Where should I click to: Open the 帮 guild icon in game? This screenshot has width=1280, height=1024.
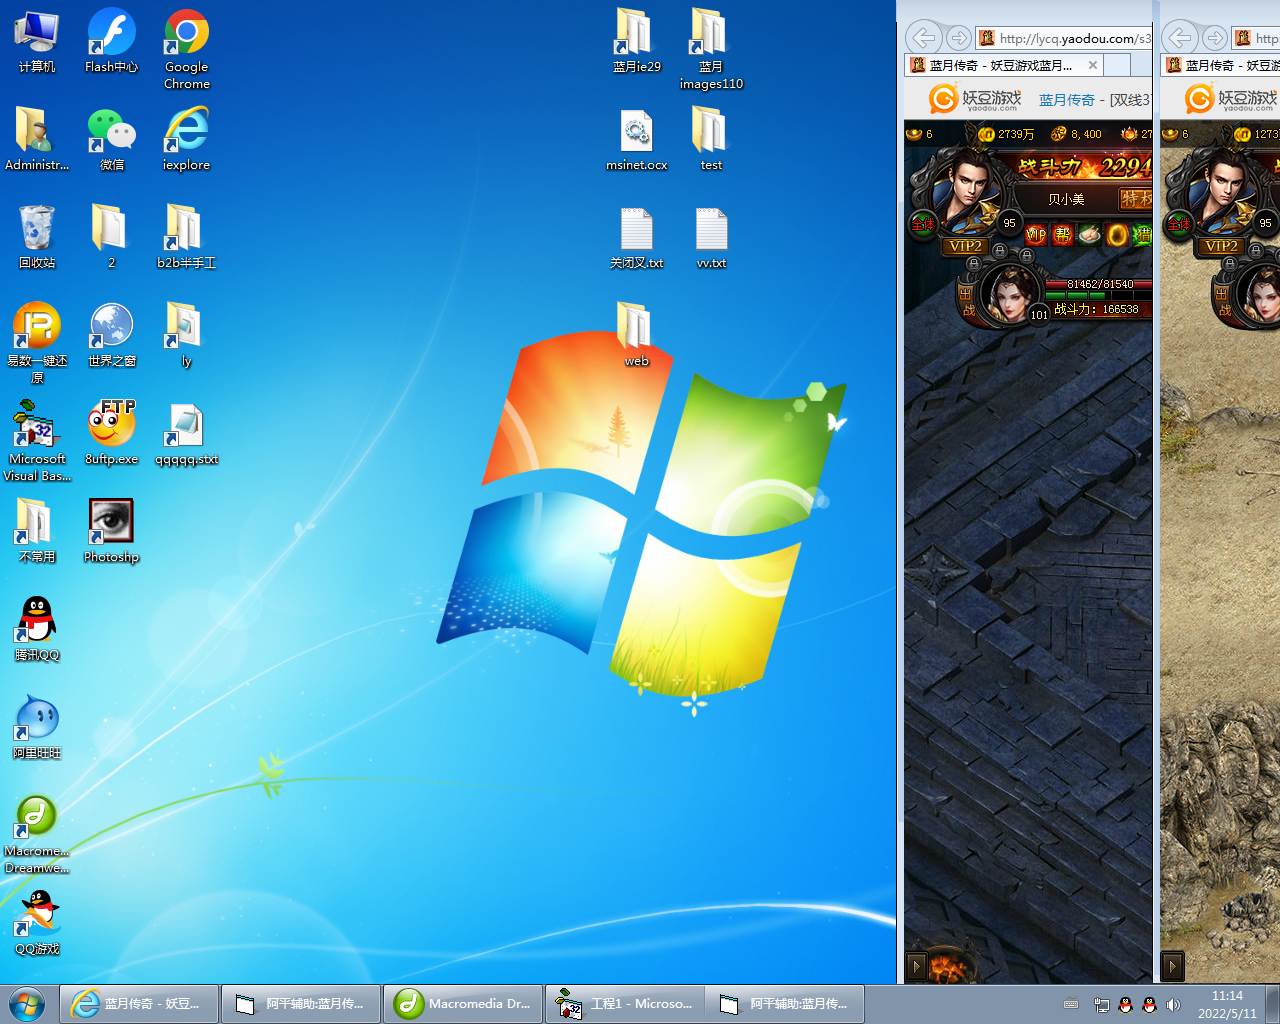pyautogui.click(x=1062, y=235)
